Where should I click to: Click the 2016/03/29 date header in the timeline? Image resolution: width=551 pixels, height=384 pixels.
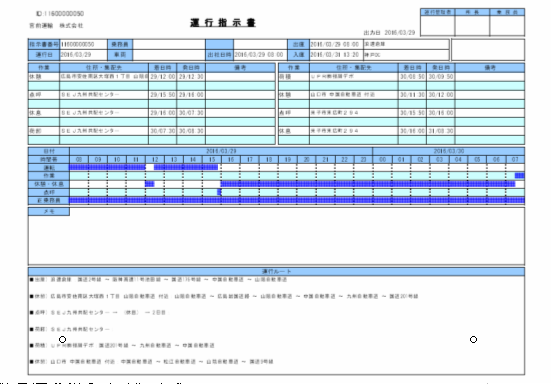[x=221, y=151]
